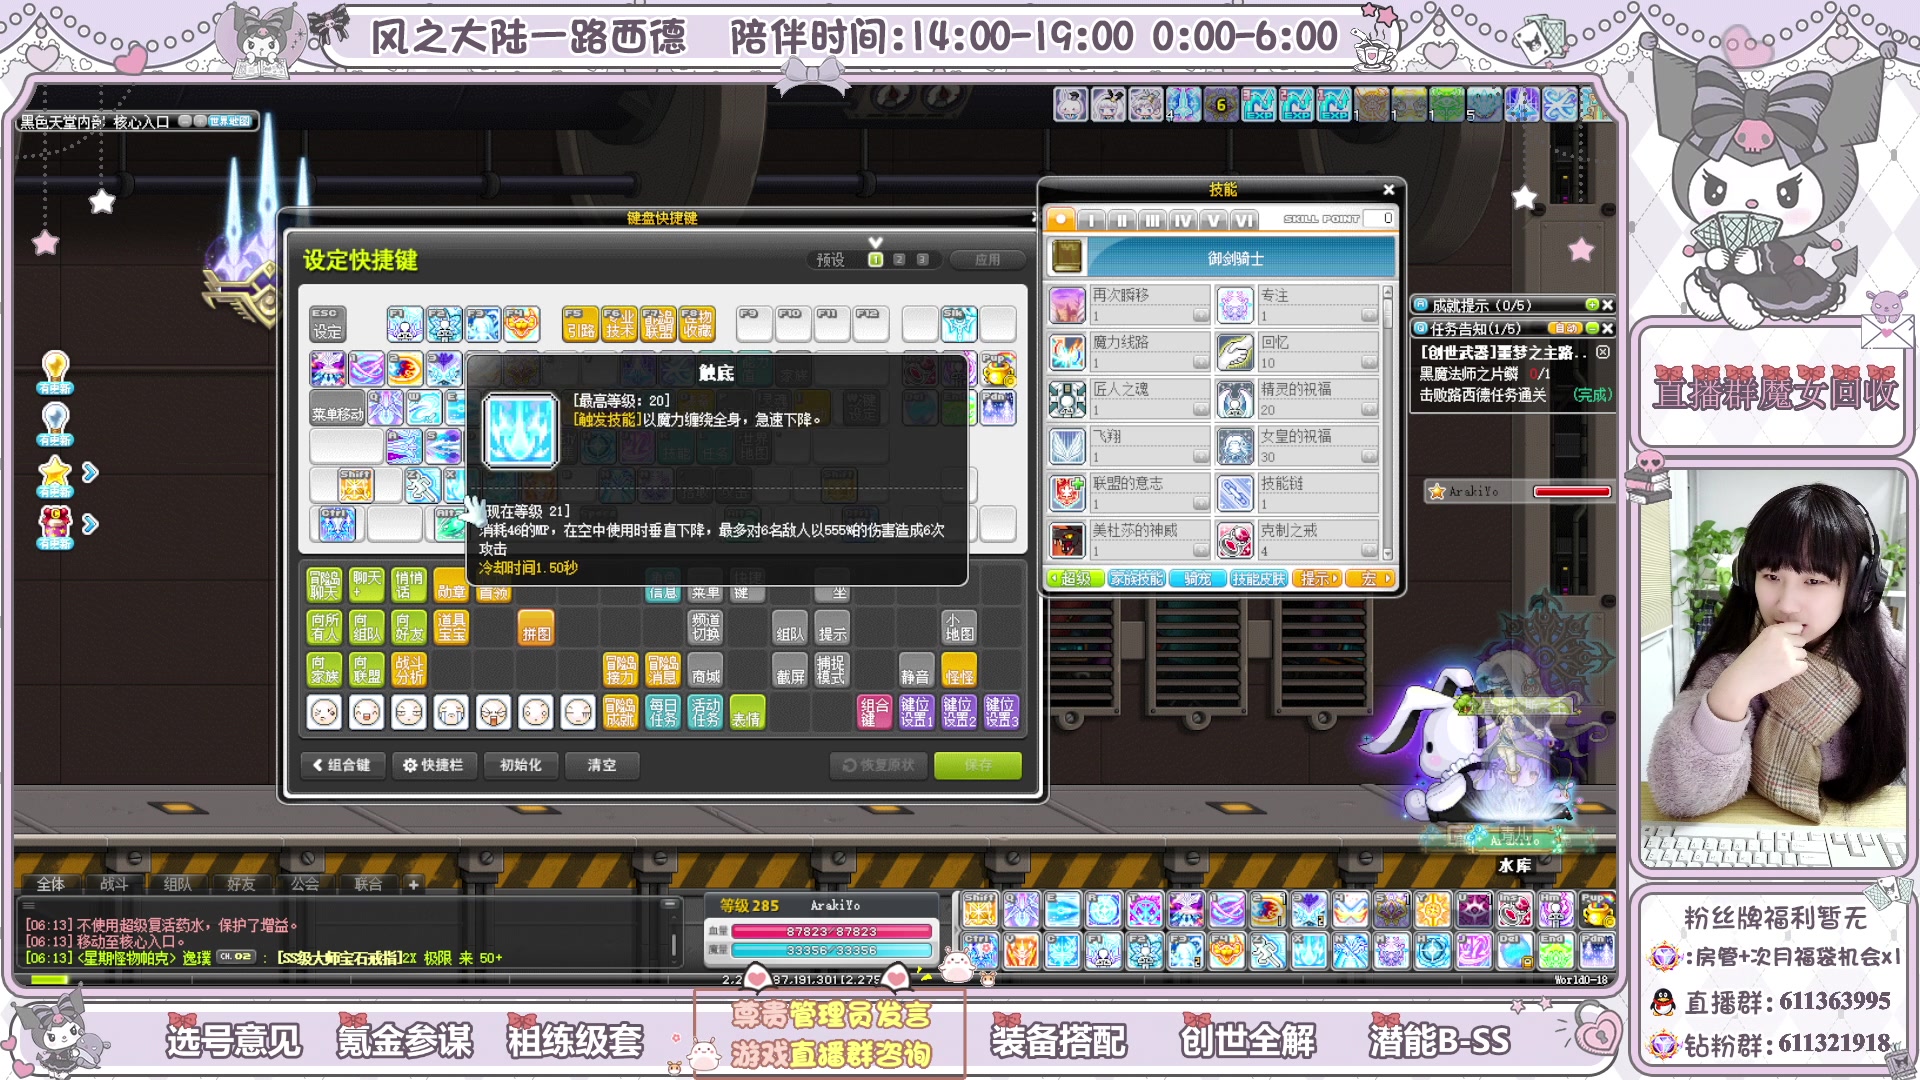Image resolution: width=1920 pixels, height=1080 pixels.
Task: Switch to skill tab III
Action: tap(1152, 220)
